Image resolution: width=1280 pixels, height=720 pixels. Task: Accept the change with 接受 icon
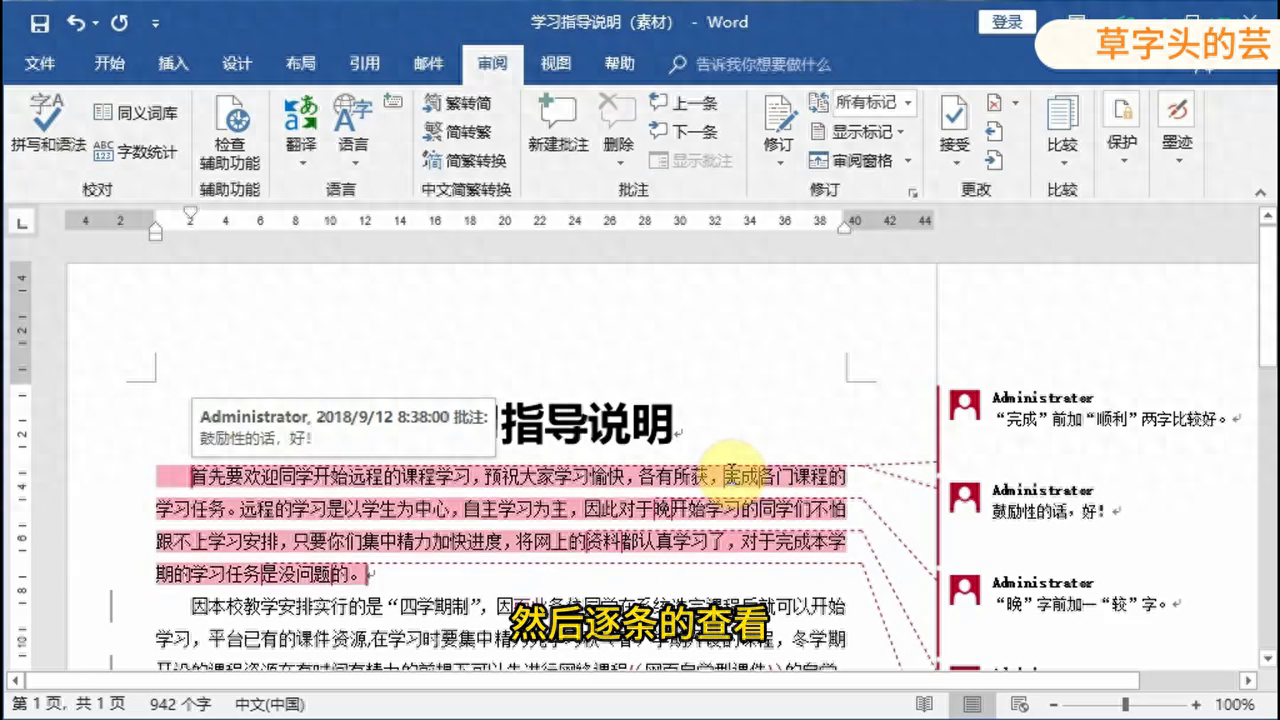pyautogui.click(x=954, y=113)
